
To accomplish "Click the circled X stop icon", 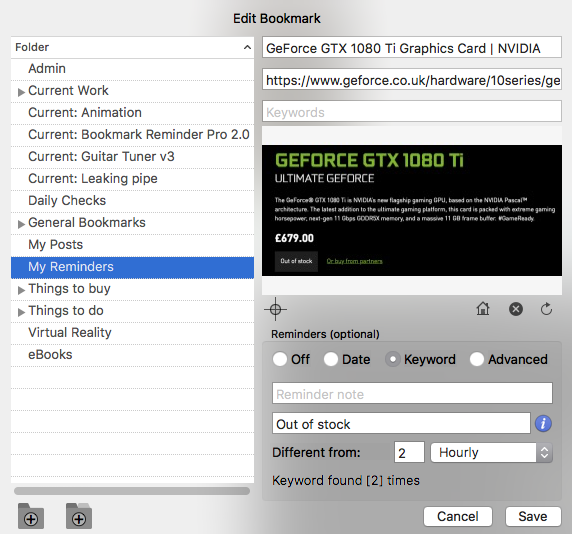I will pyautogui.click(x=515, y=309).
